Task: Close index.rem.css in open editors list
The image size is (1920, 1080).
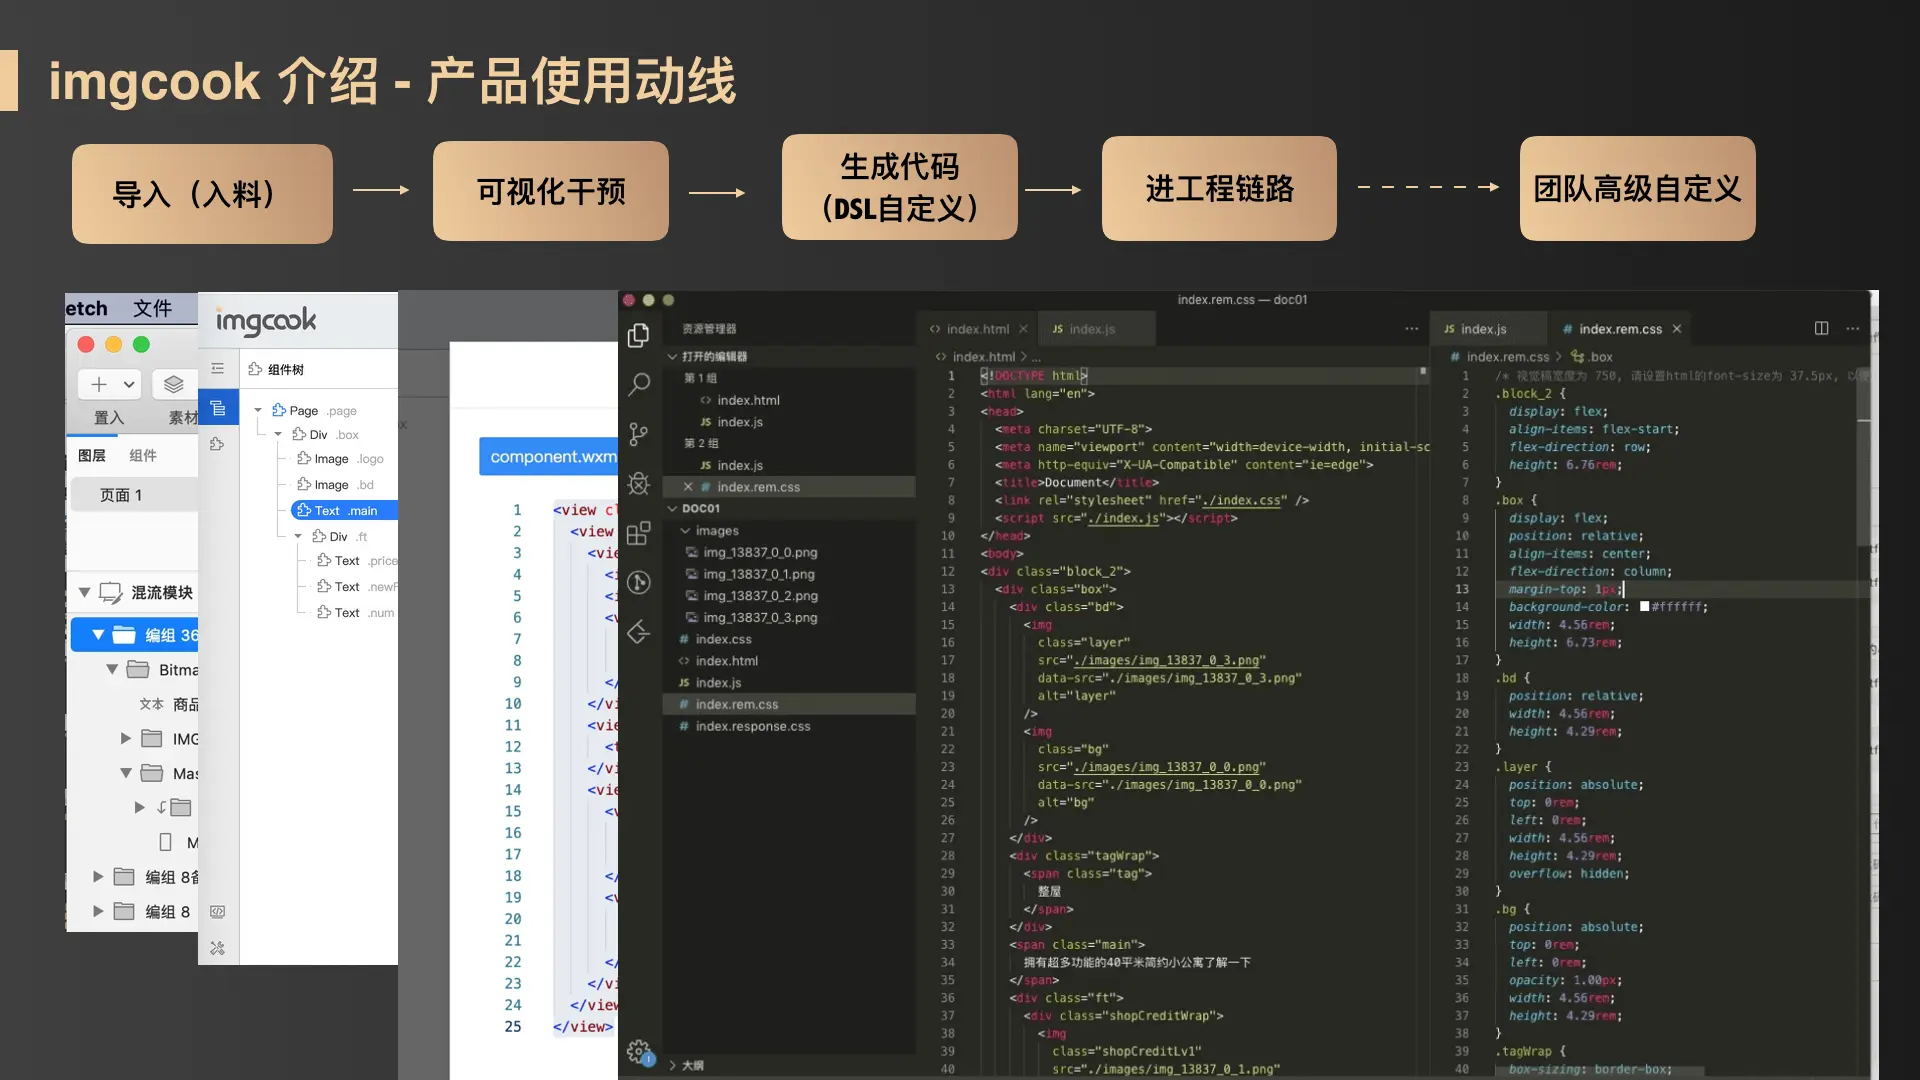Action: (x=688, y=487)
